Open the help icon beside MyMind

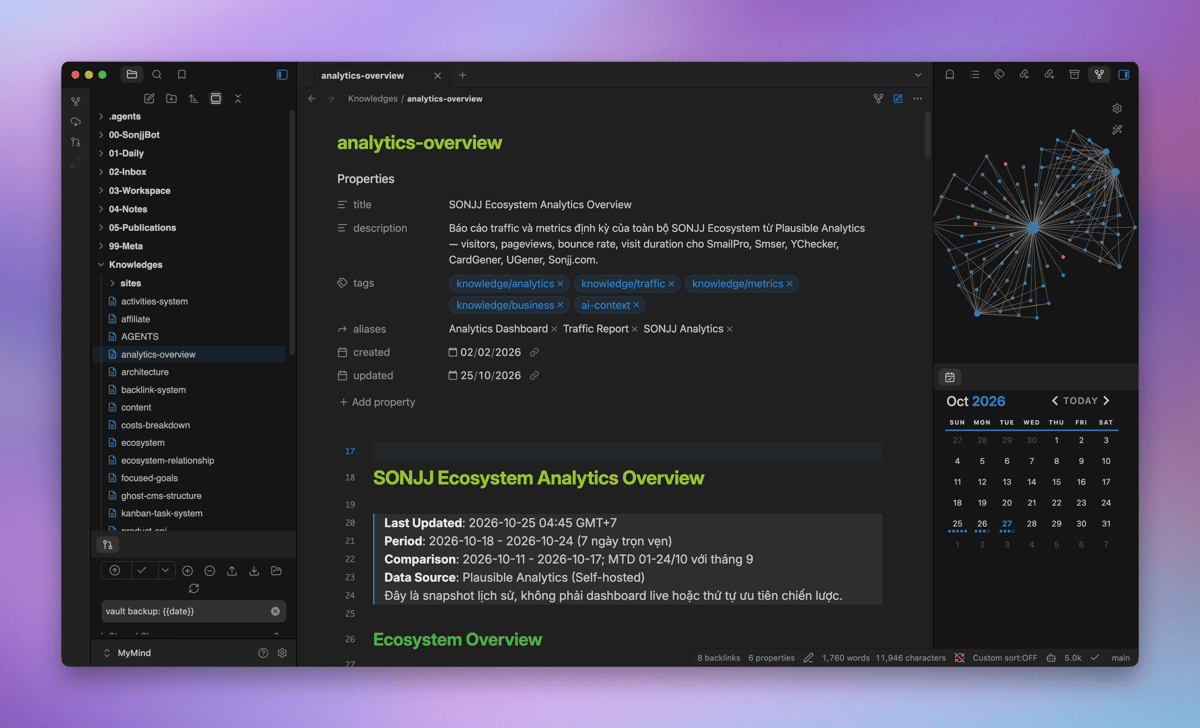tap(263, 653)
